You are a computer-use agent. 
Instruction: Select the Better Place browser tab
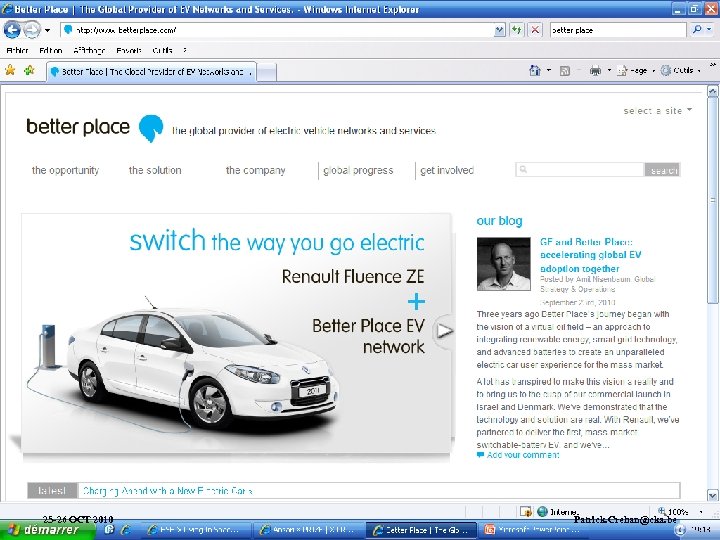click(151, 72)
